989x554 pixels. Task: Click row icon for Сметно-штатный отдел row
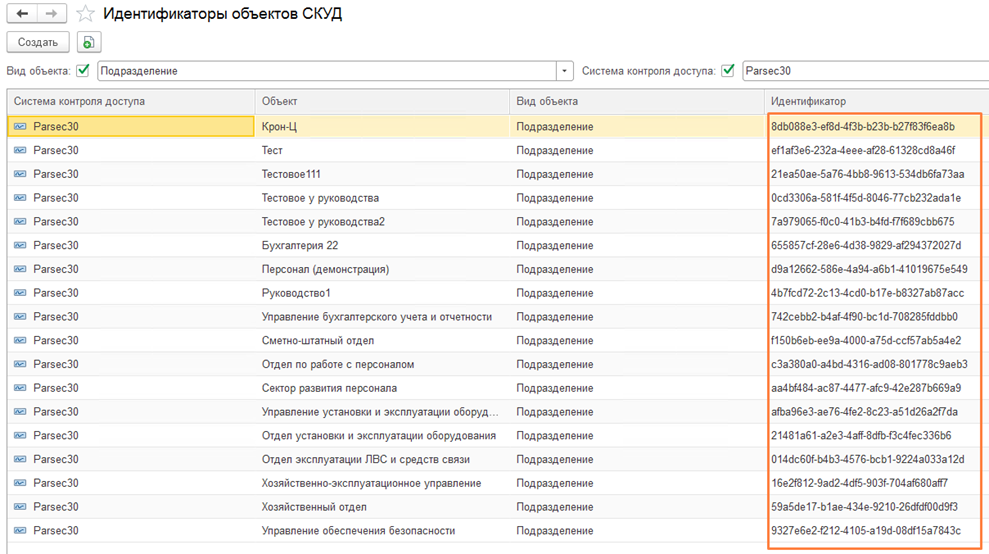pyautogui.click(x=20, y=341)
